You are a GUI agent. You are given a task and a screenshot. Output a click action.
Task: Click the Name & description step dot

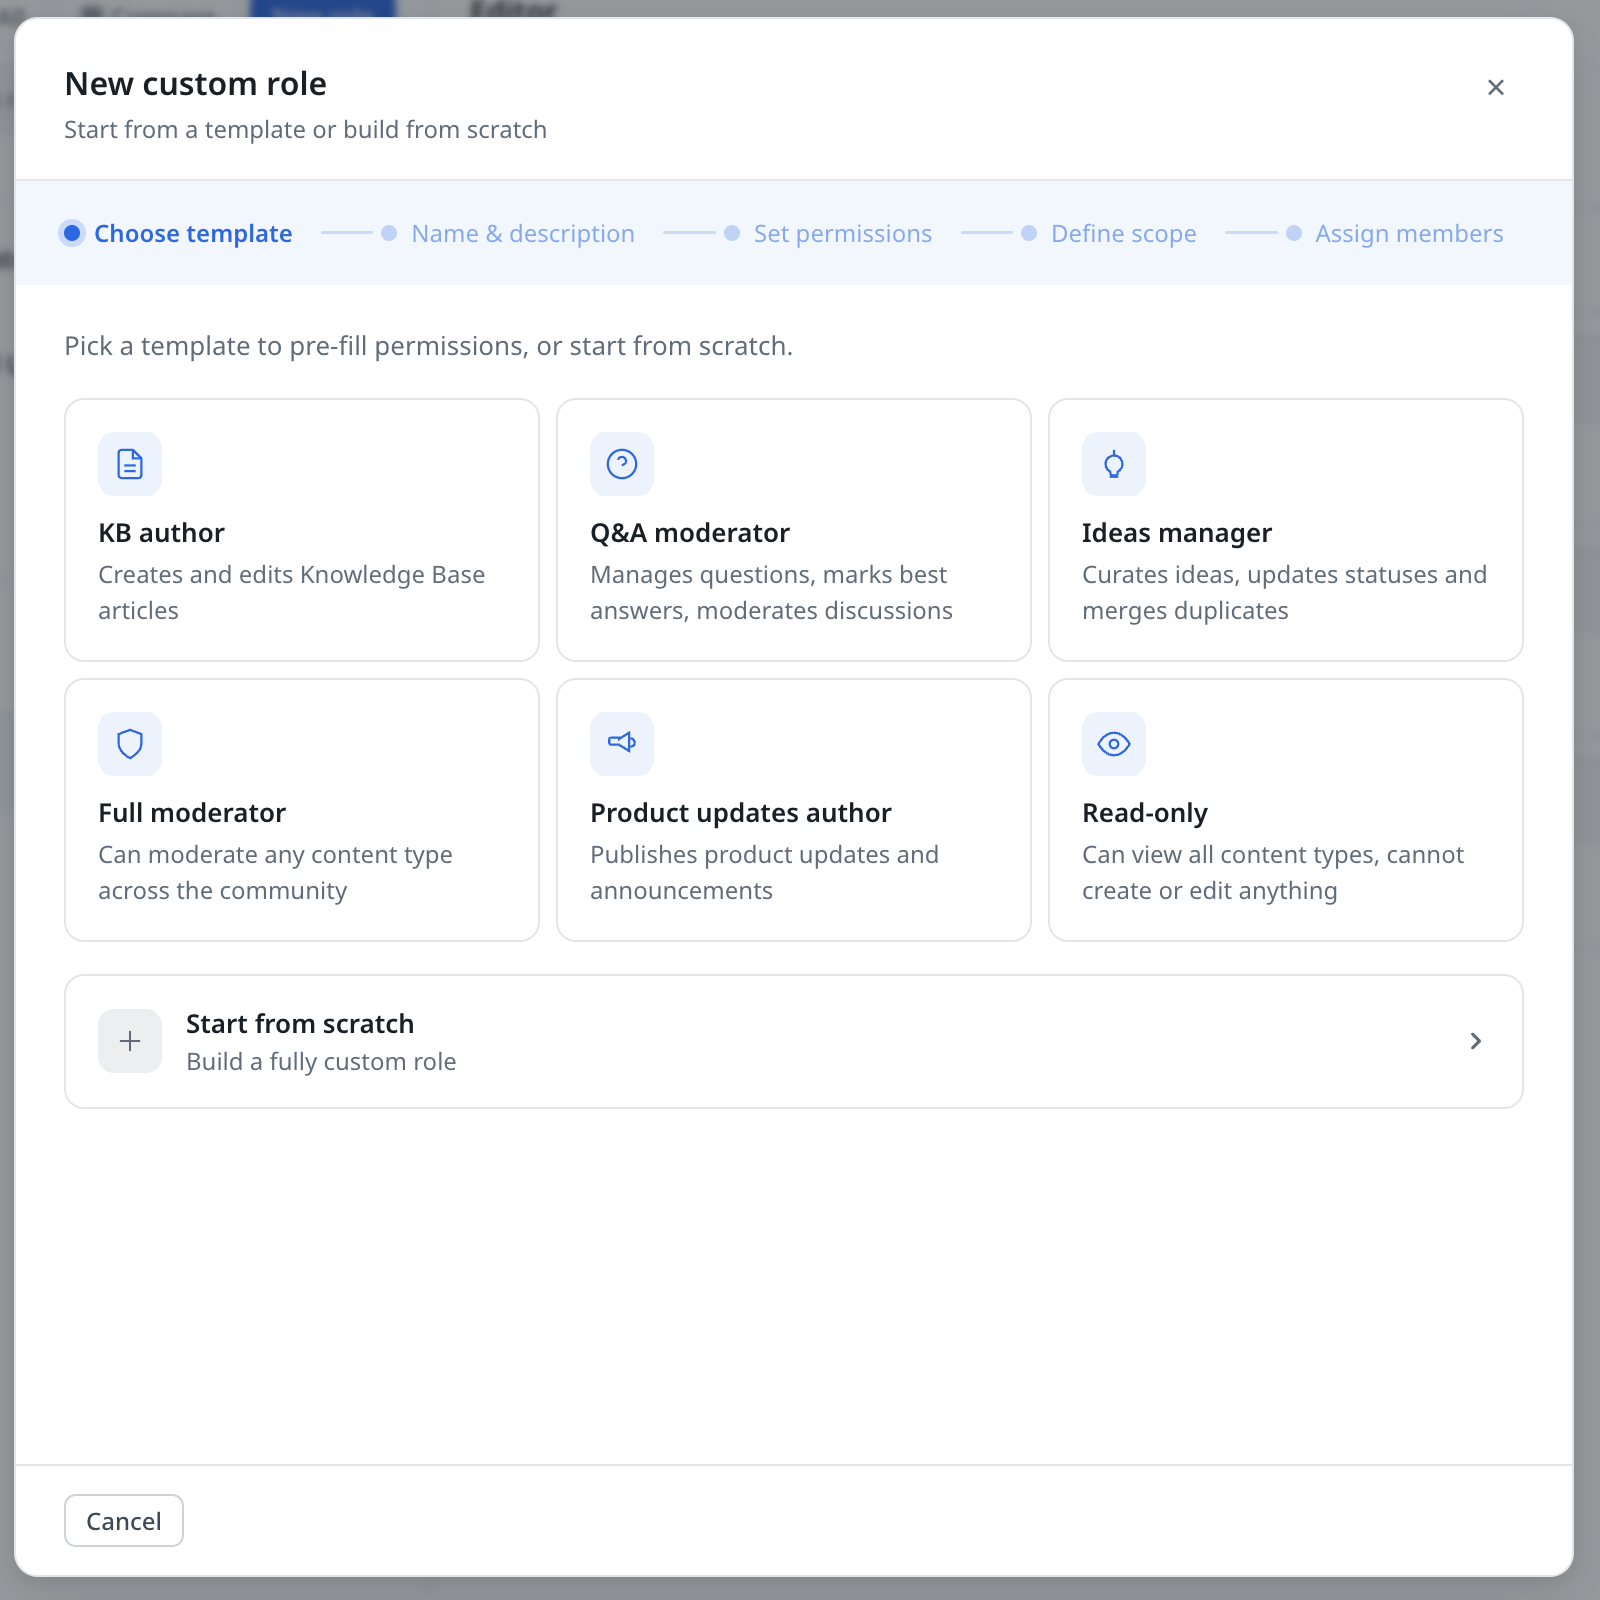390,233
